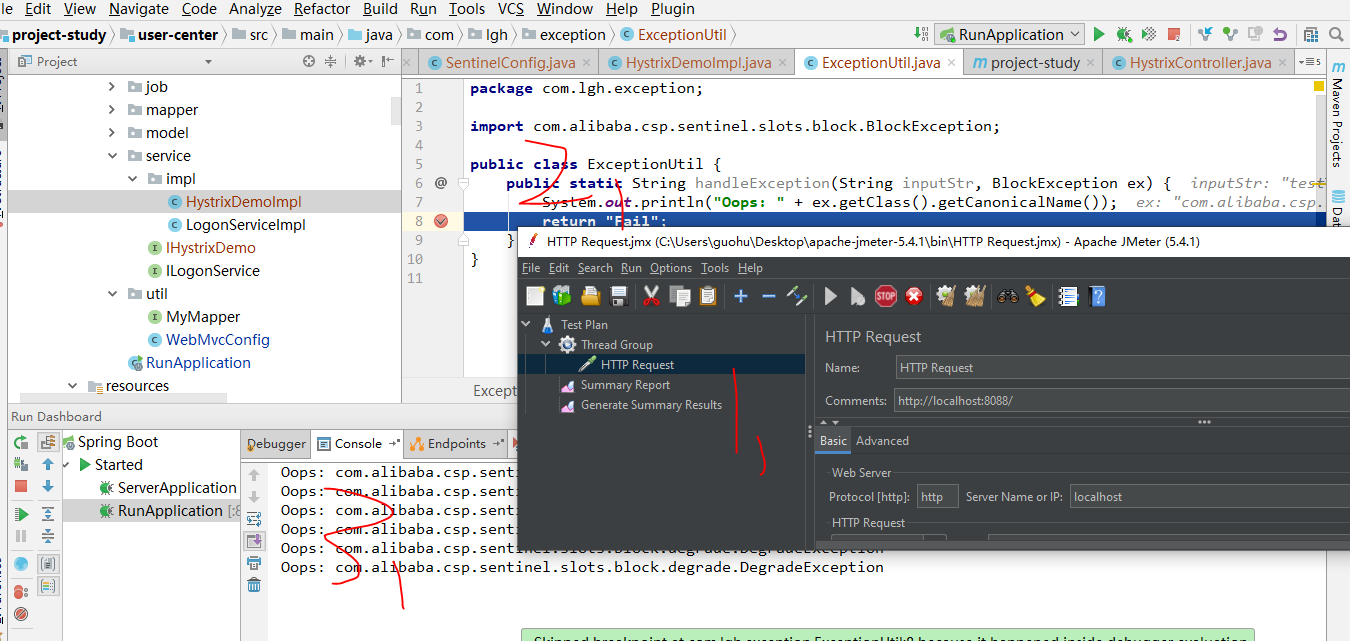This screenshot has width=1350, height=641.
Task: Toggle the breakpoint on editor line 8
Action: [441, 221]
